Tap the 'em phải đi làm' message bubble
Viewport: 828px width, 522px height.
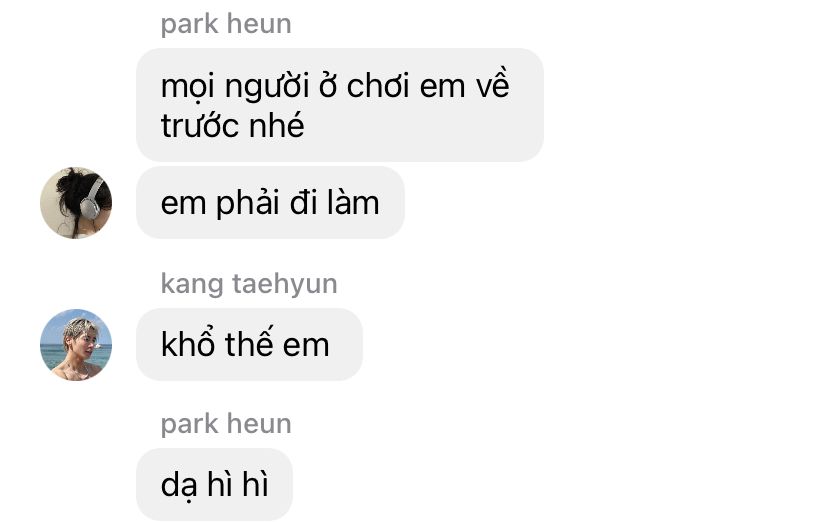270,203
